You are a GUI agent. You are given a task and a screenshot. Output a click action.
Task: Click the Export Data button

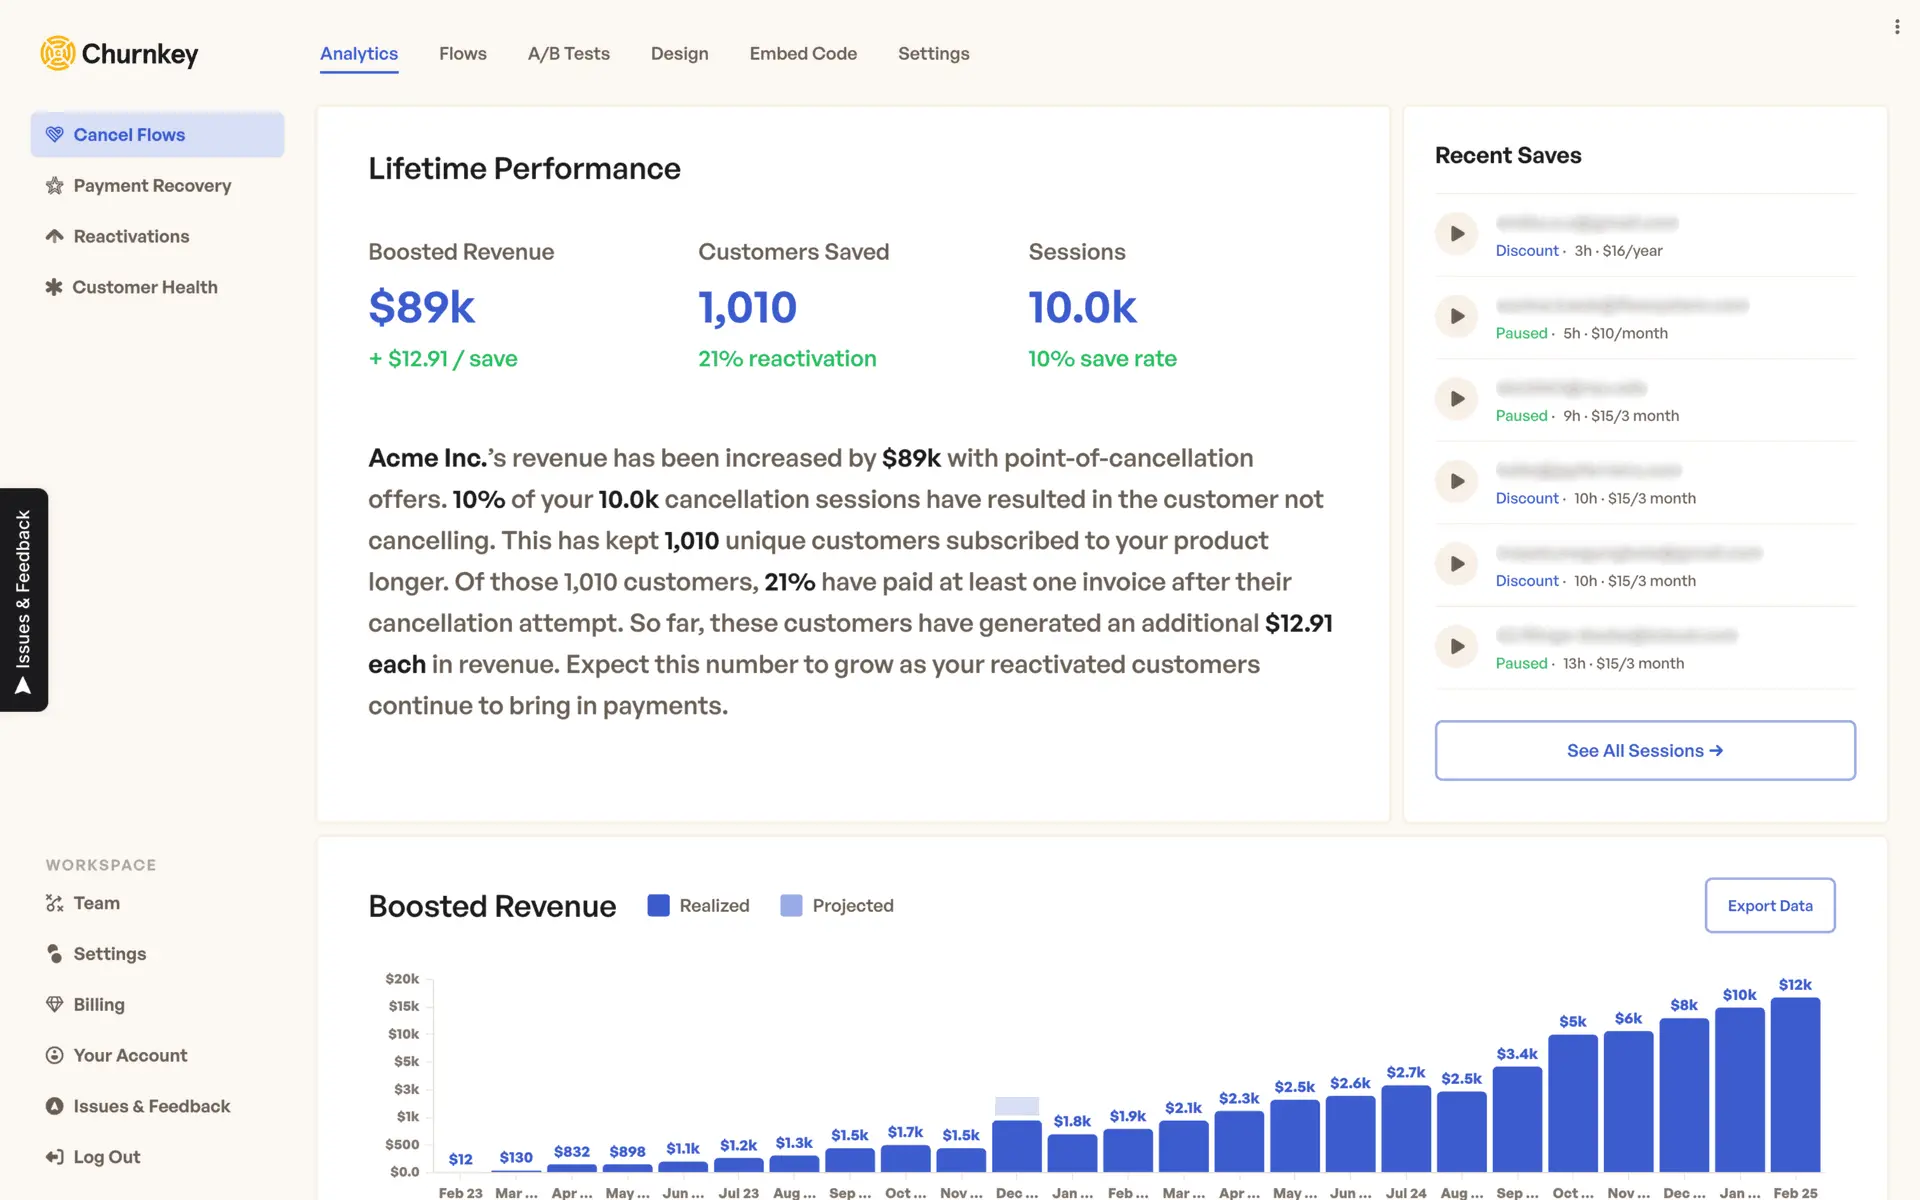click(x=1769, y=906)
